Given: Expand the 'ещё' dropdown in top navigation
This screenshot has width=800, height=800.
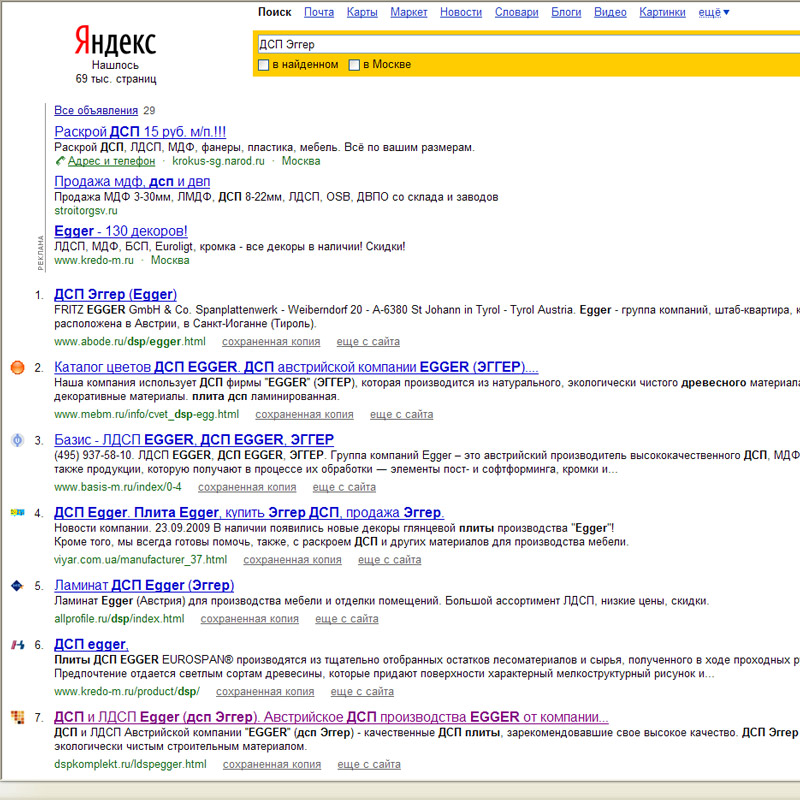Looking at the screenshot, I should [714, 12].
